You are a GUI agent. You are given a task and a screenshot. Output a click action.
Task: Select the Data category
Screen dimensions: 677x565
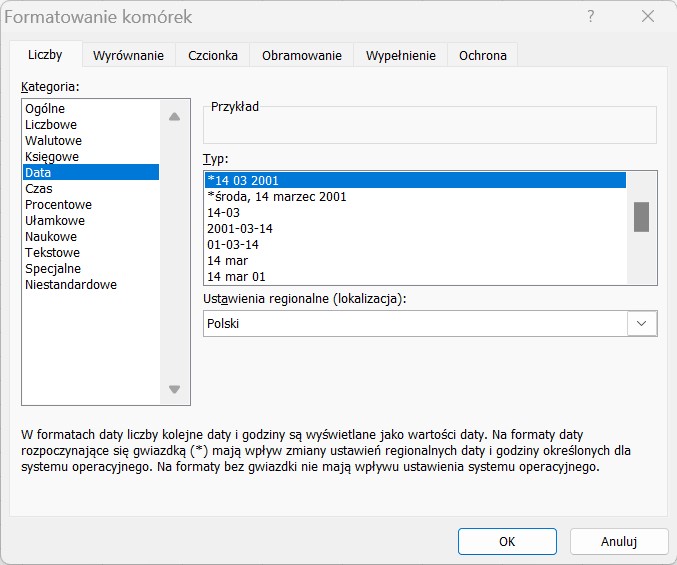click(91, 173)
